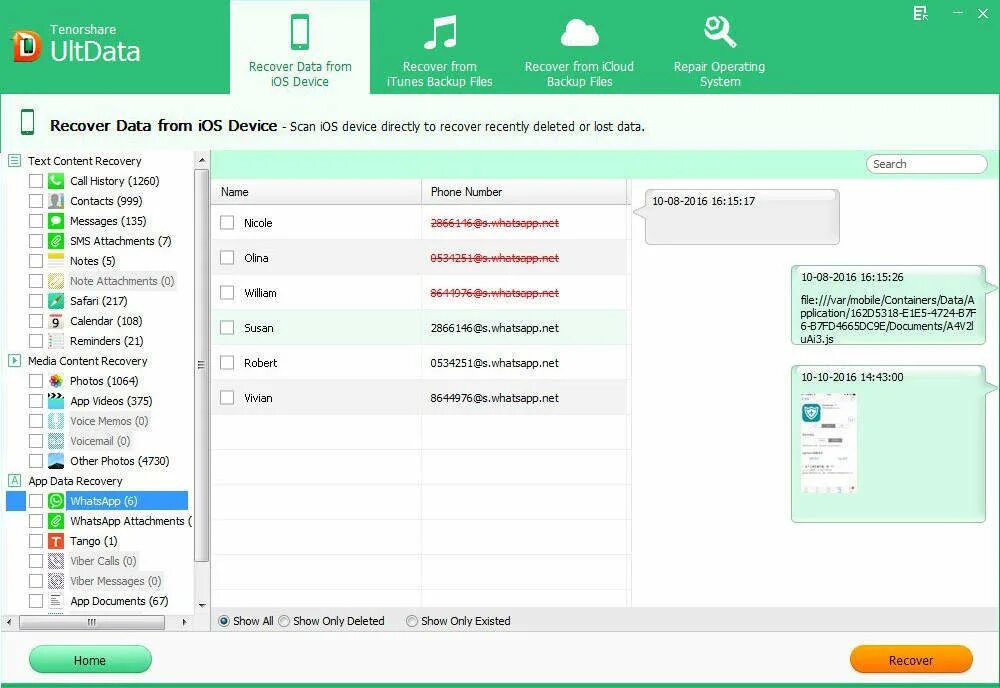
Task: Click the Note Attachments icon
Action: pyautogui.click(x=56, y=281)
